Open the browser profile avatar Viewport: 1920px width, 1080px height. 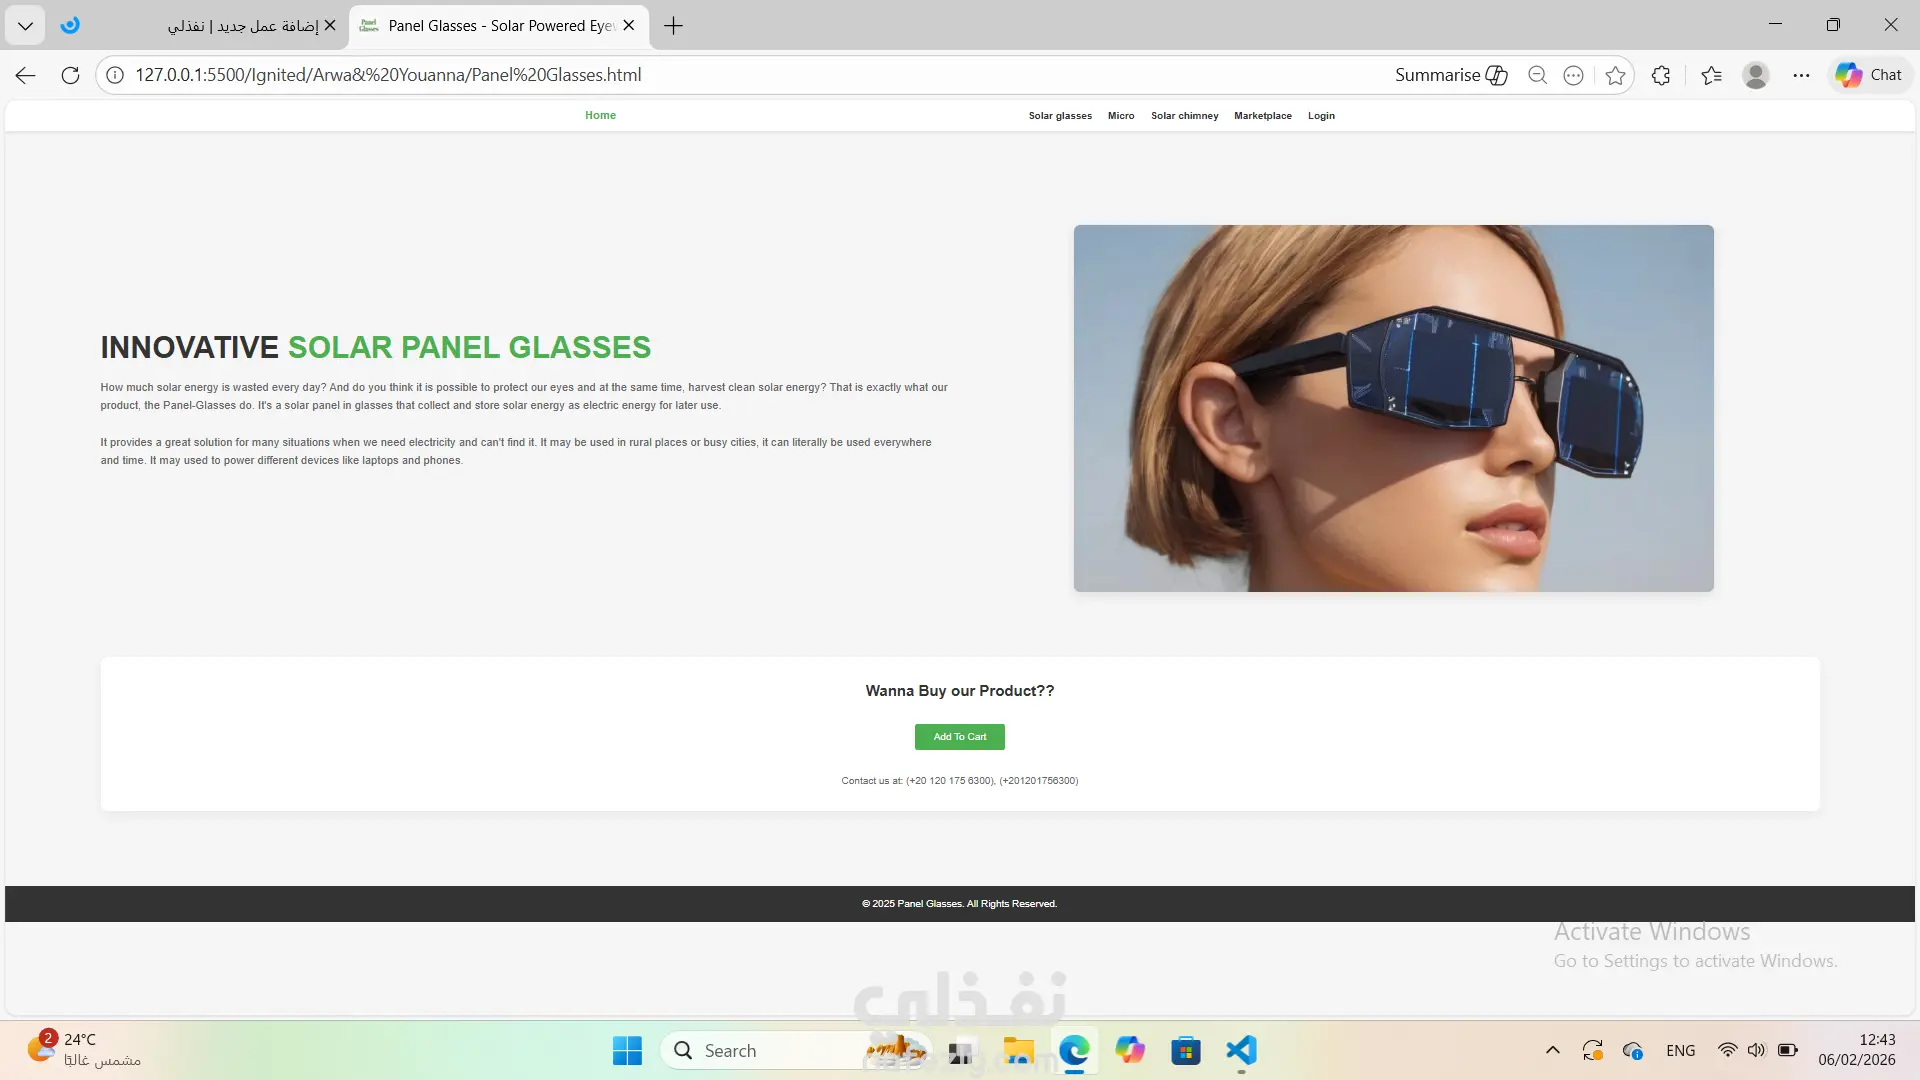1755,75
